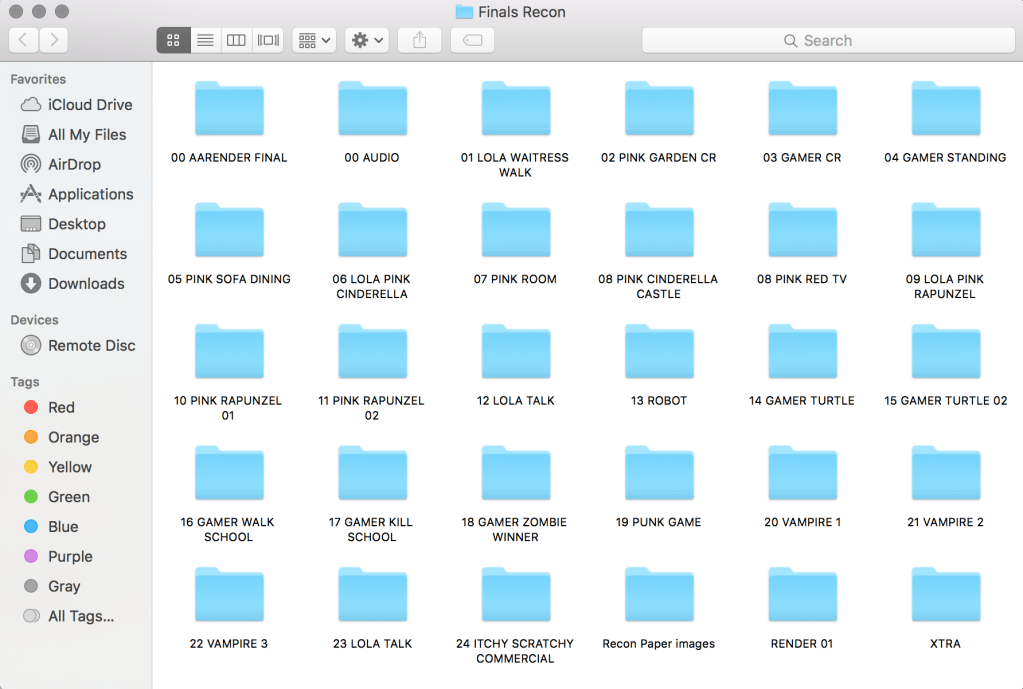The width and height of the screenshot is (1023, 689).
Task: Switch to Cover Flow view
Action: 268,40
